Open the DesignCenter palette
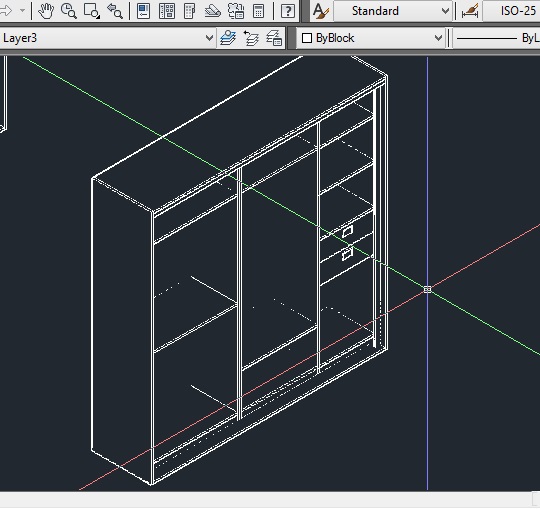 (x=167, y=11)
